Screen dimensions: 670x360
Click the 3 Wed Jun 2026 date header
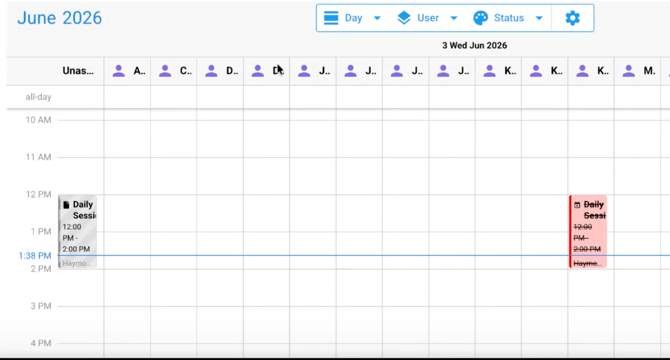coord(474,45)
